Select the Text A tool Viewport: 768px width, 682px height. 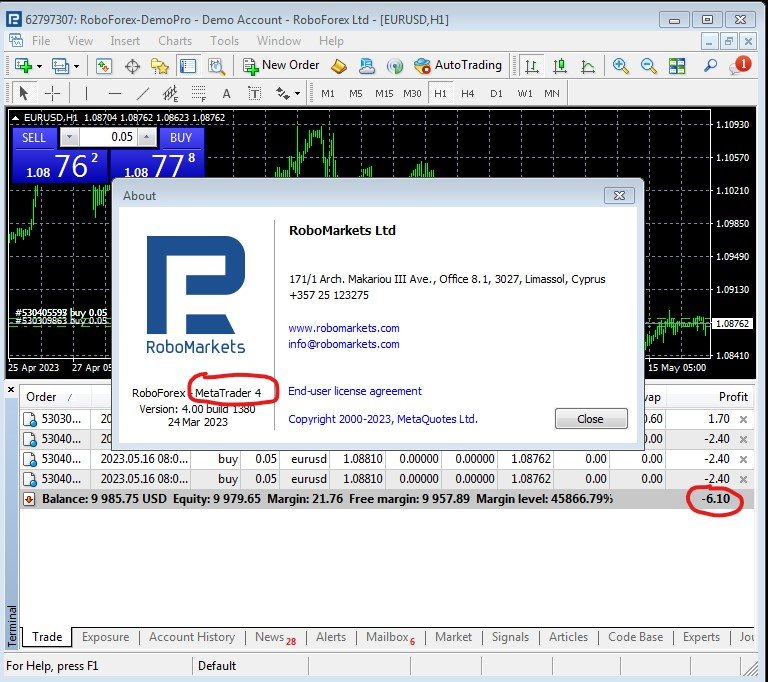(226, 93)
